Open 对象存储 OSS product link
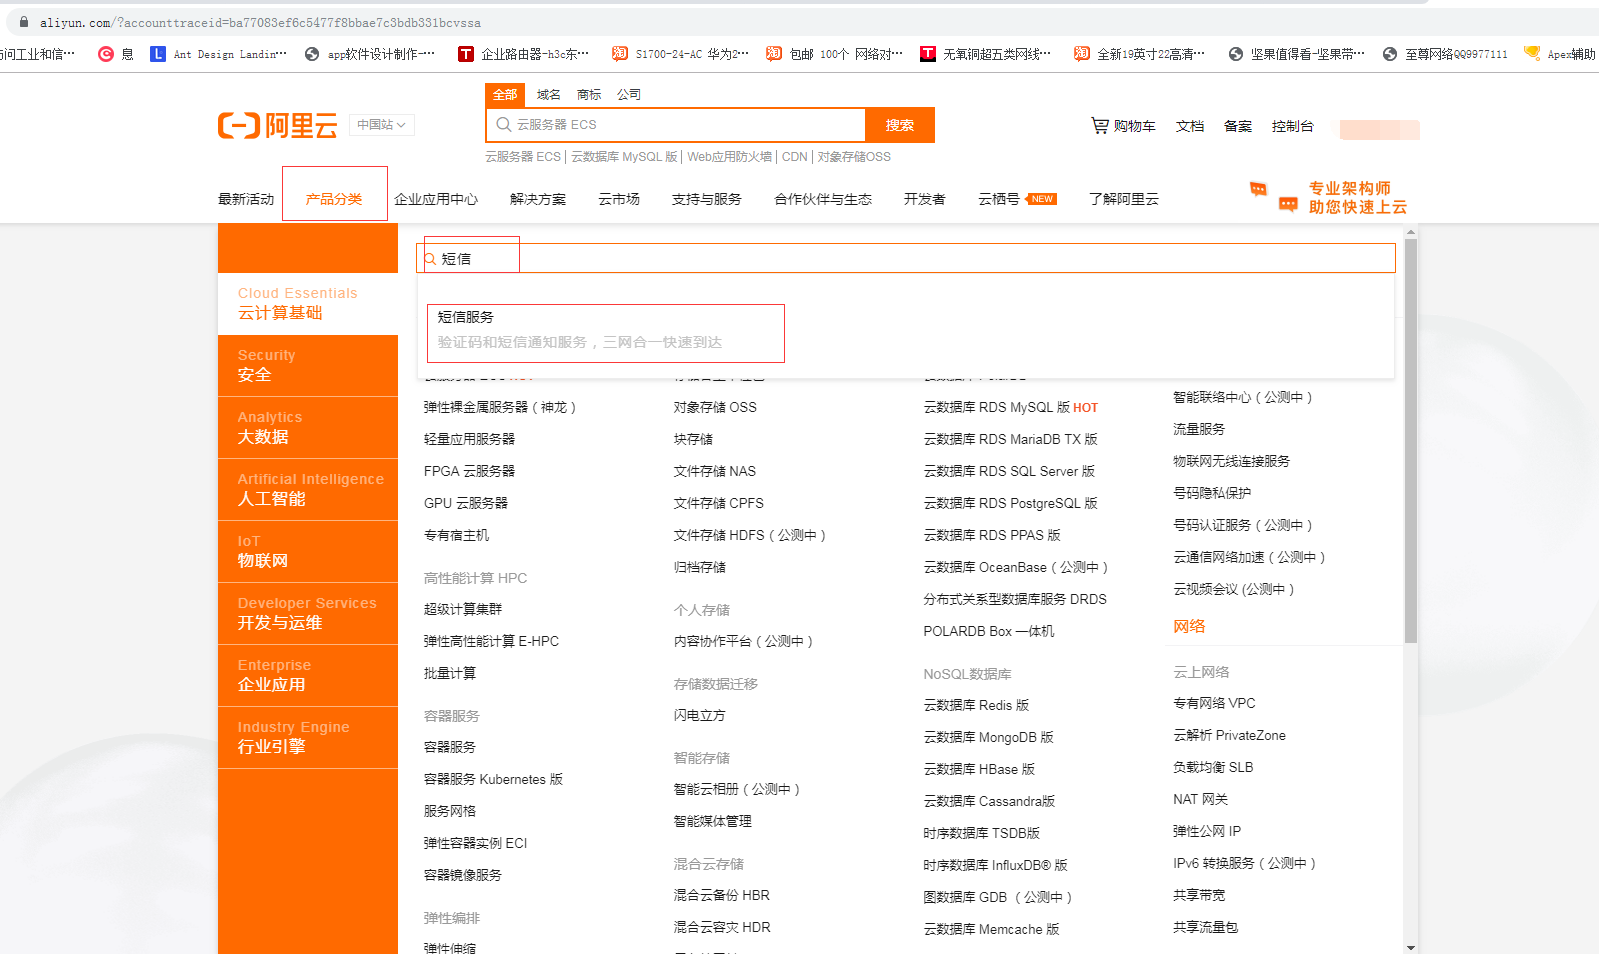1599x954 pixels. [x=715, y=408]
